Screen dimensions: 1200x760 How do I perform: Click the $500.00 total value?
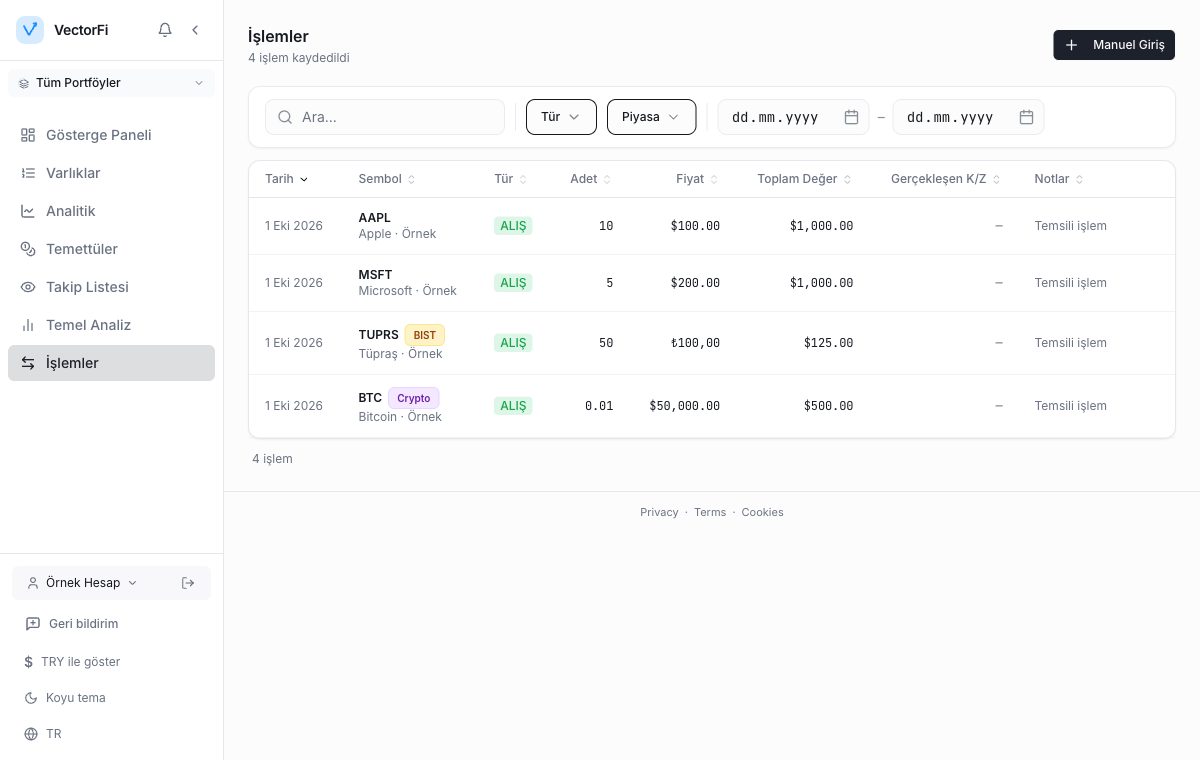click(x=828, y=406)
